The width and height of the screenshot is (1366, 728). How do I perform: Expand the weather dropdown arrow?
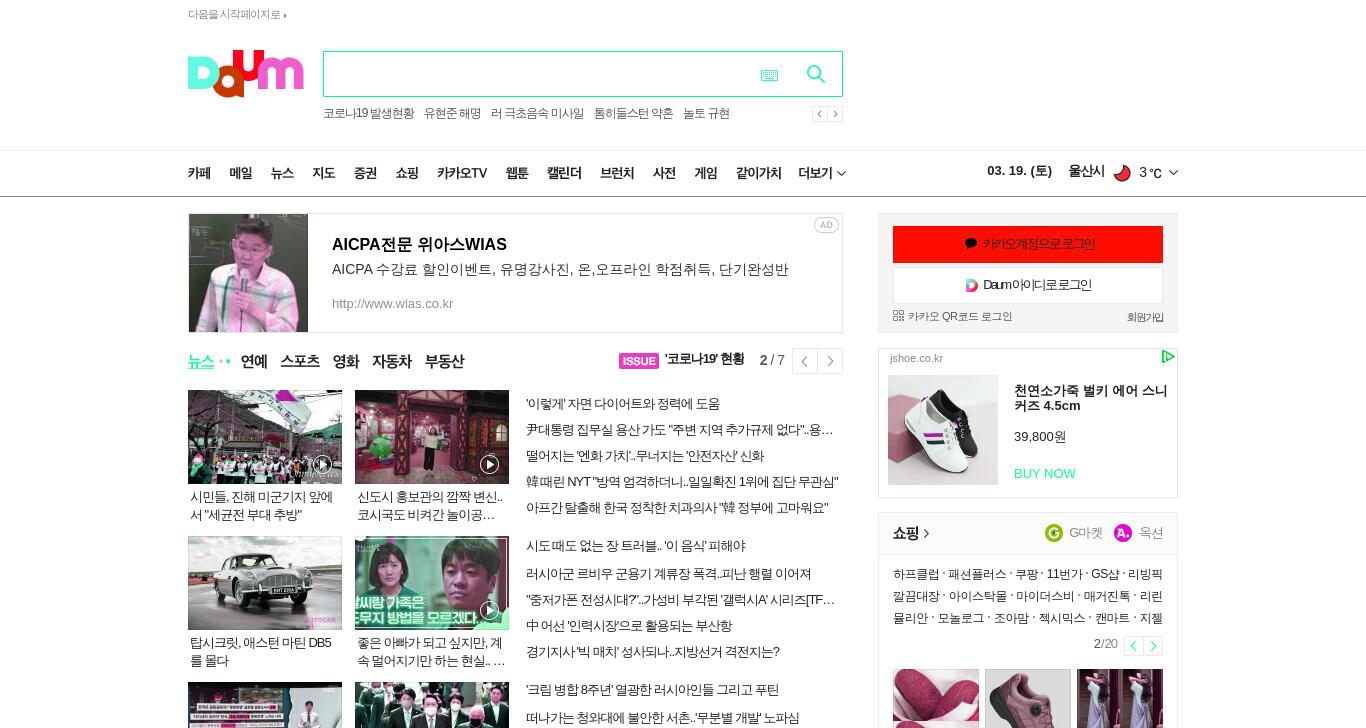tap(1173, 173)
